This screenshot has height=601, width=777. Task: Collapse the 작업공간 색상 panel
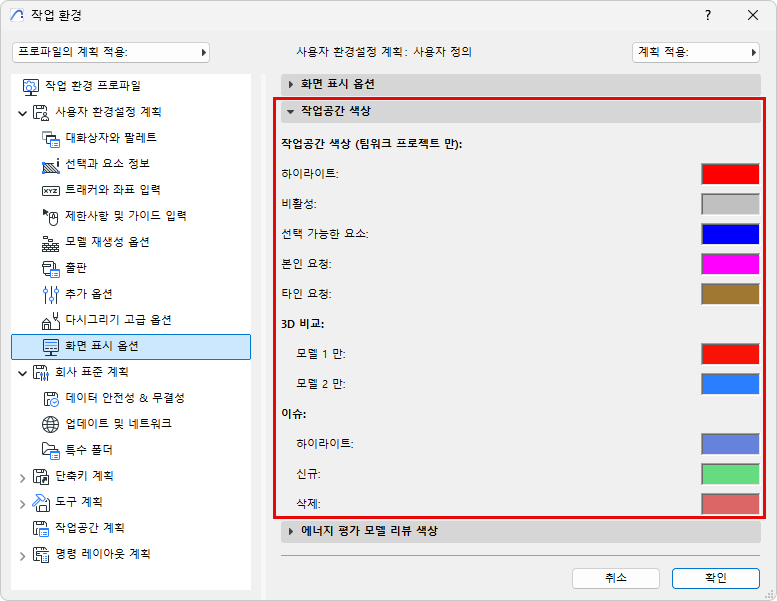(520, 111)
